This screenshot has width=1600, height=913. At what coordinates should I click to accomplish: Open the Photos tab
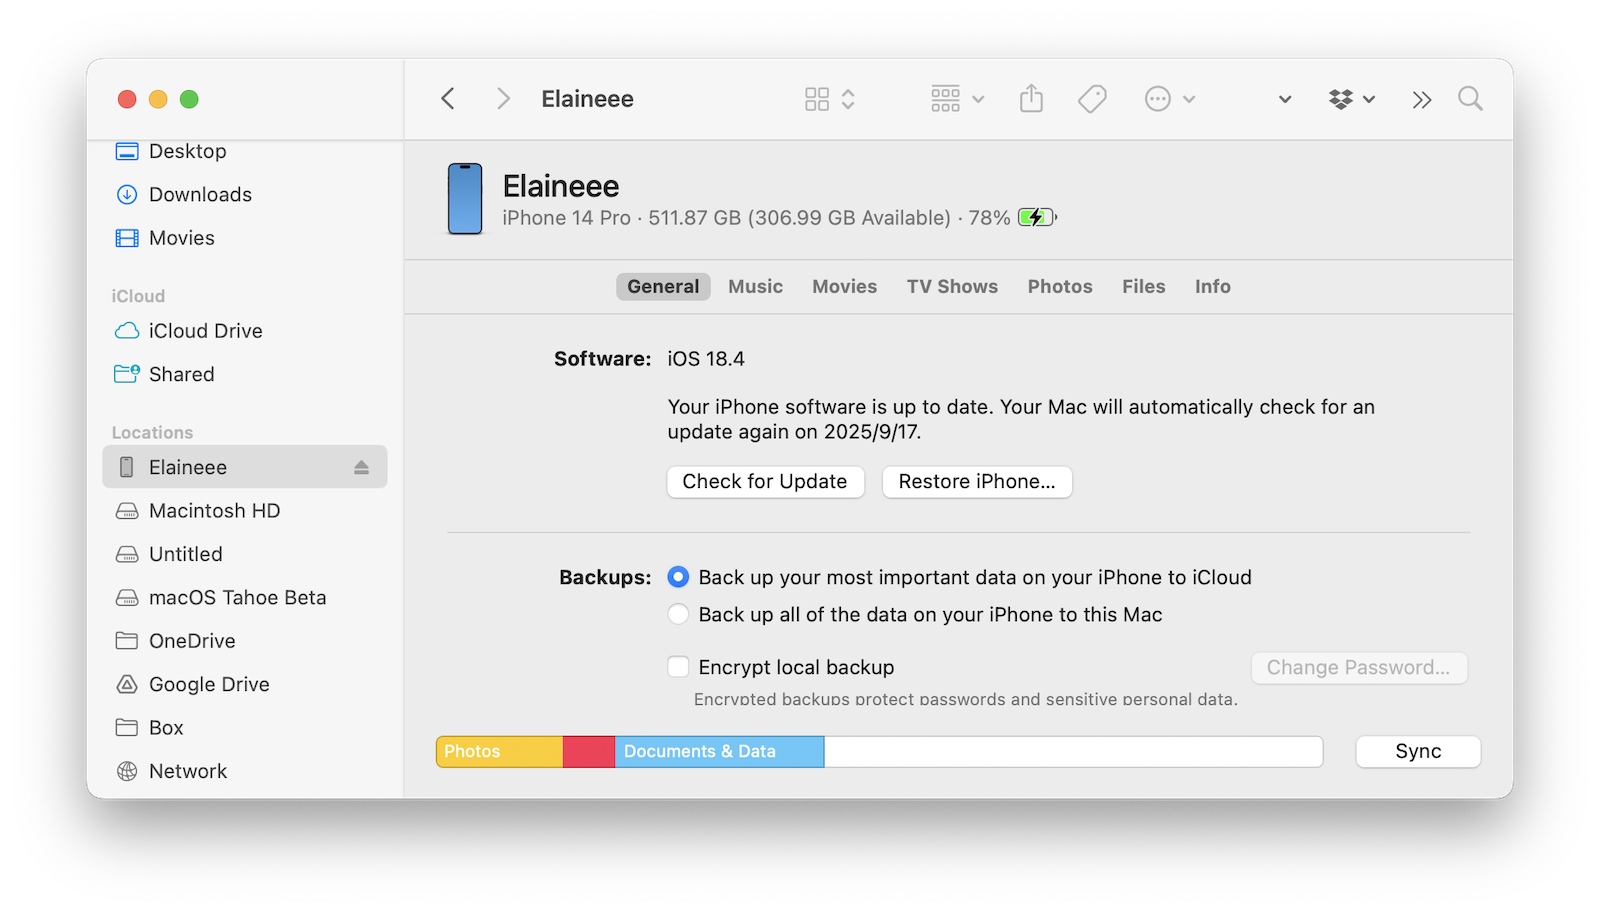pos(1060,287)
